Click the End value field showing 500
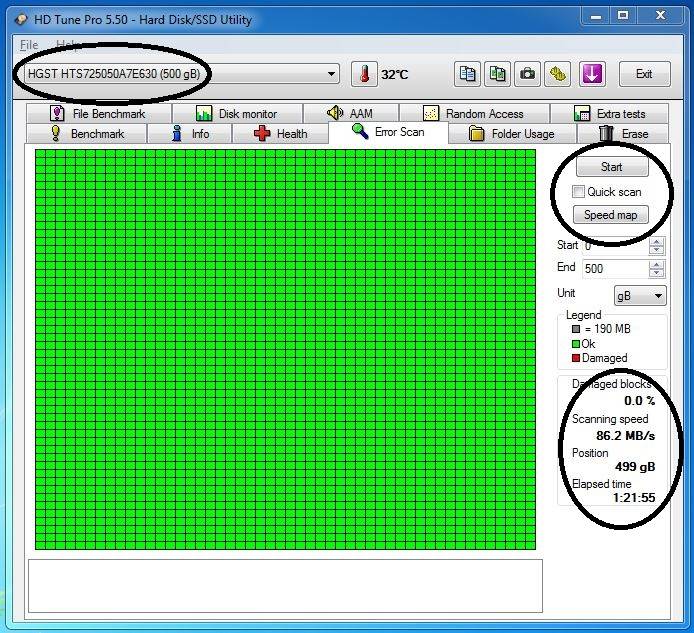This screenshot has height=633, width=694. click(x=615, y=269)
